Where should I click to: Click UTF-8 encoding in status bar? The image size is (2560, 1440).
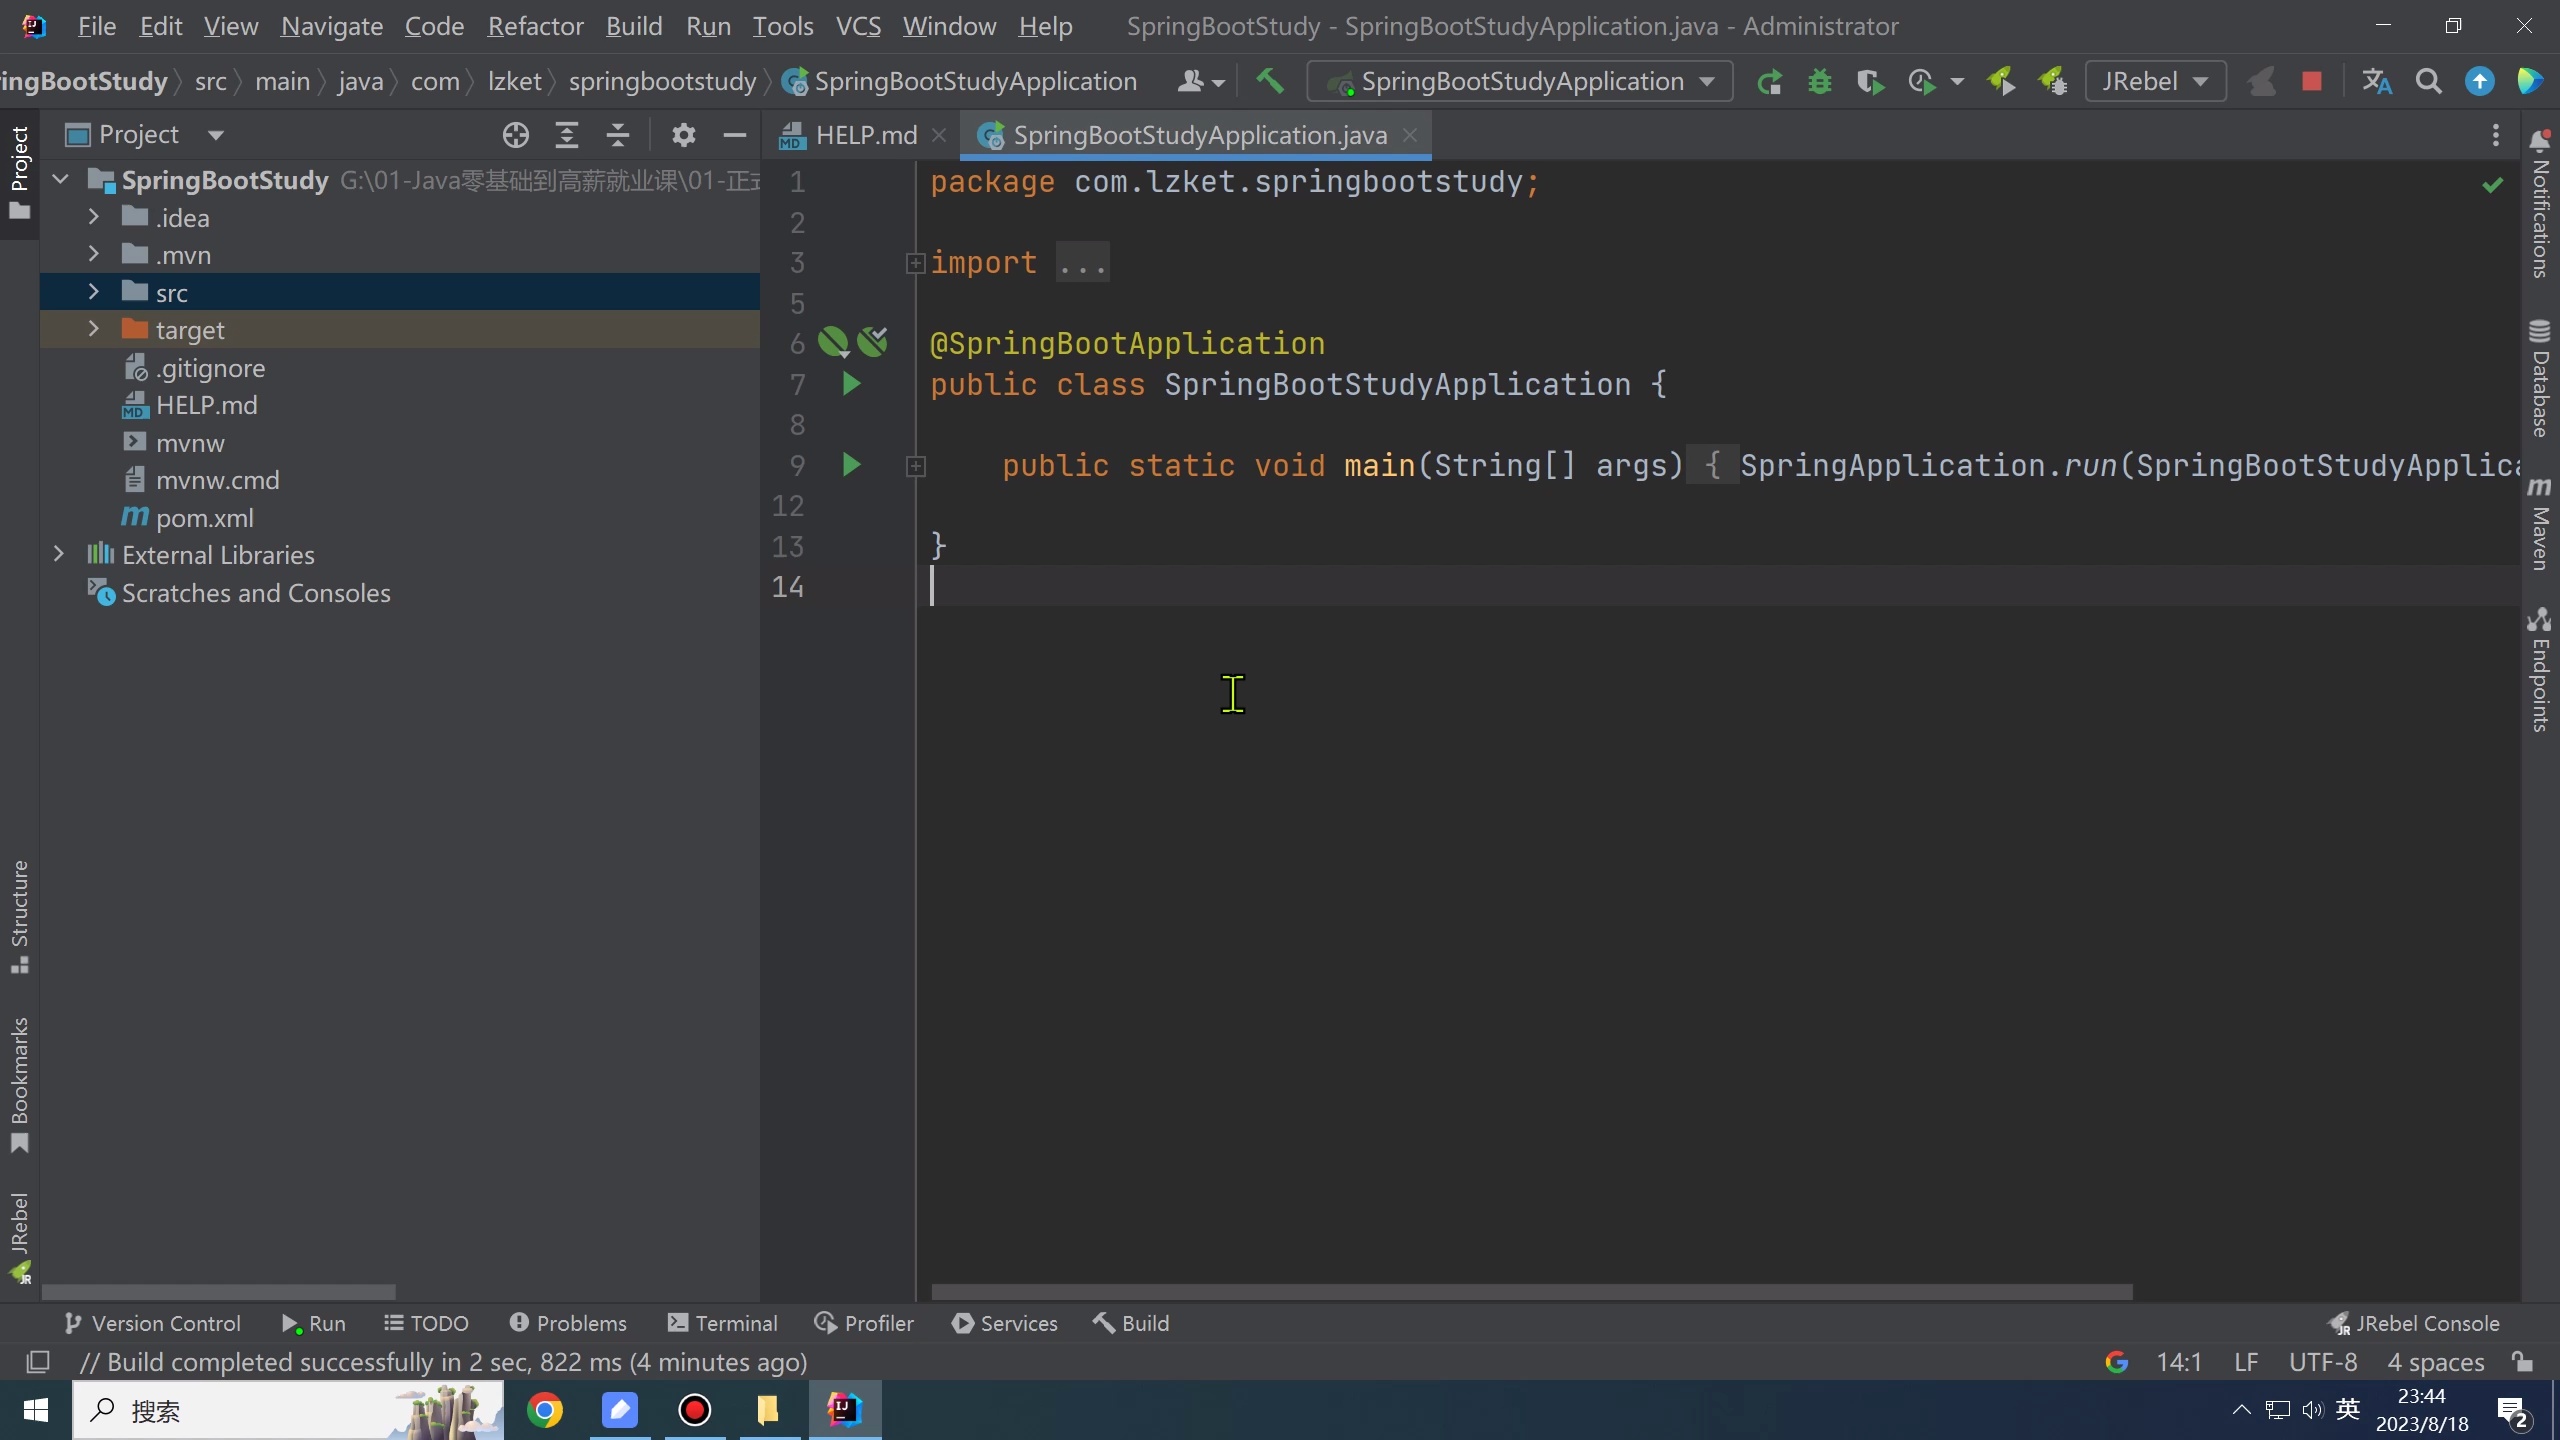point(2322,1362)
